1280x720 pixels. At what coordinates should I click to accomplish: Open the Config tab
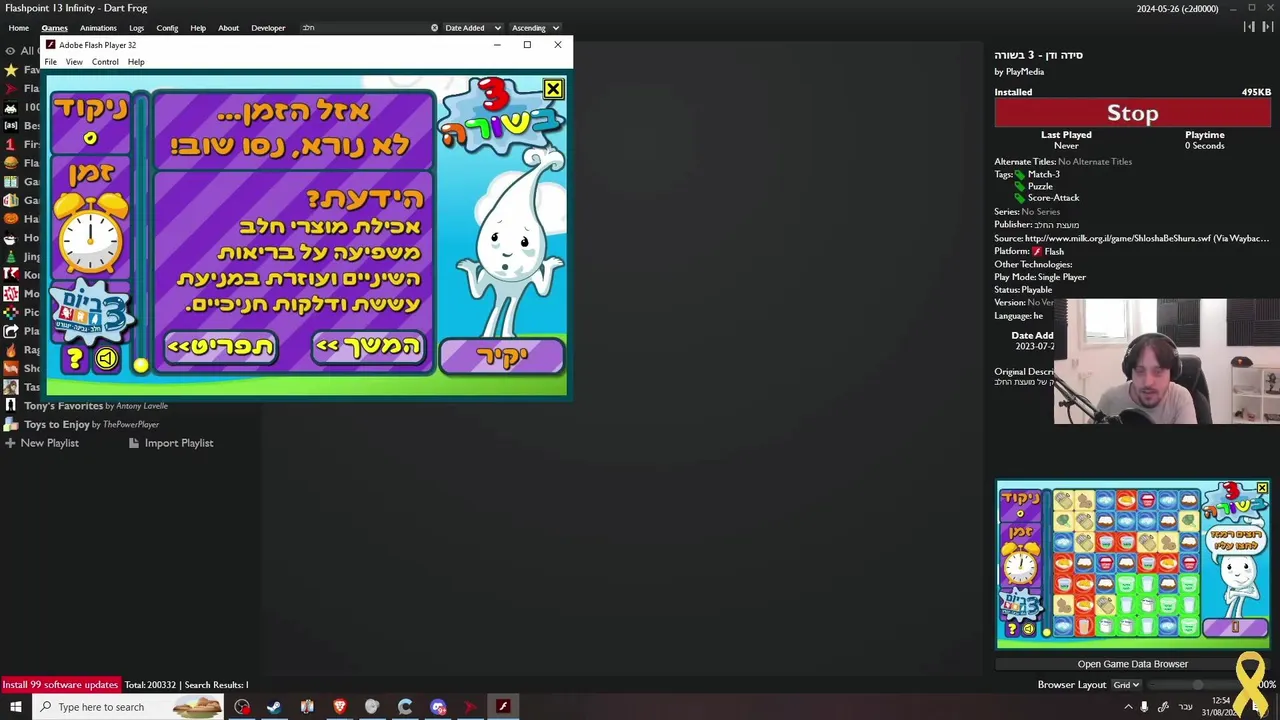coord(167,28)
